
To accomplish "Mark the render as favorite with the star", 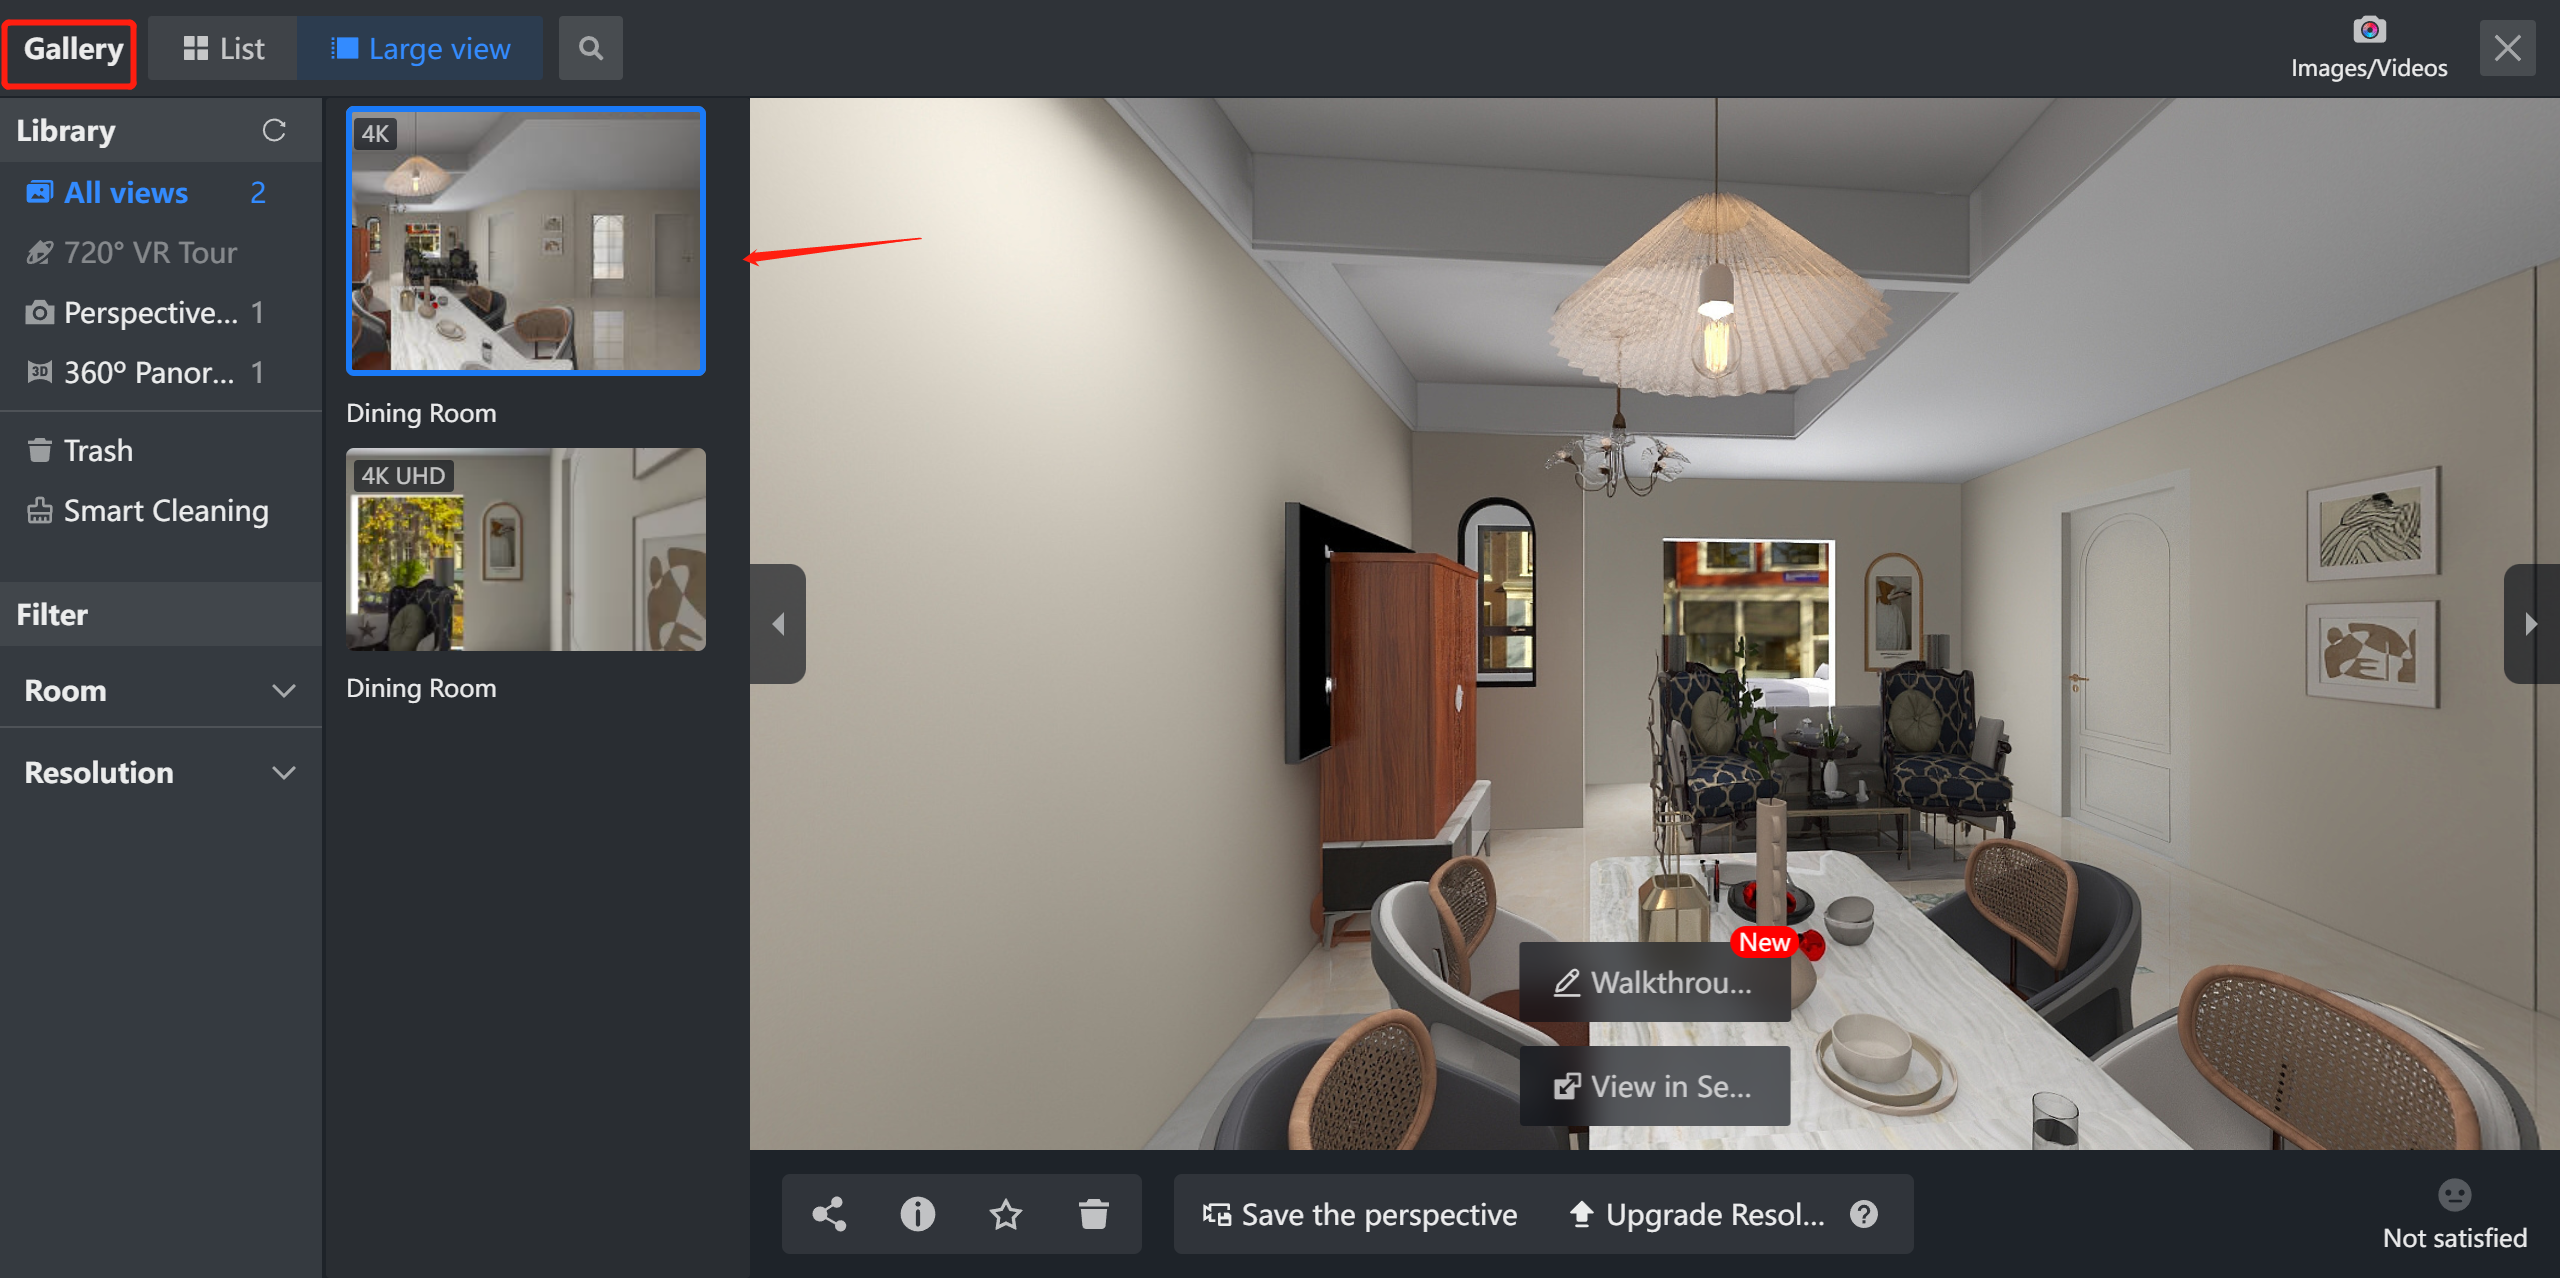I will point(1005,1214).
